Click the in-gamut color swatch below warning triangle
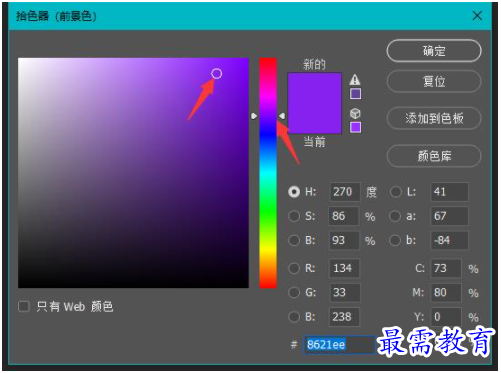 [355, 94]
